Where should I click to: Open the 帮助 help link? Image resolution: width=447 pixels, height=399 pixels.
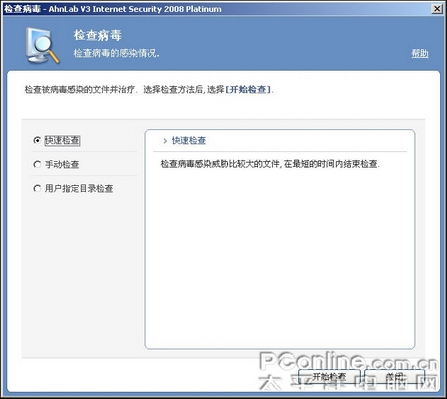tap(420, 53)
